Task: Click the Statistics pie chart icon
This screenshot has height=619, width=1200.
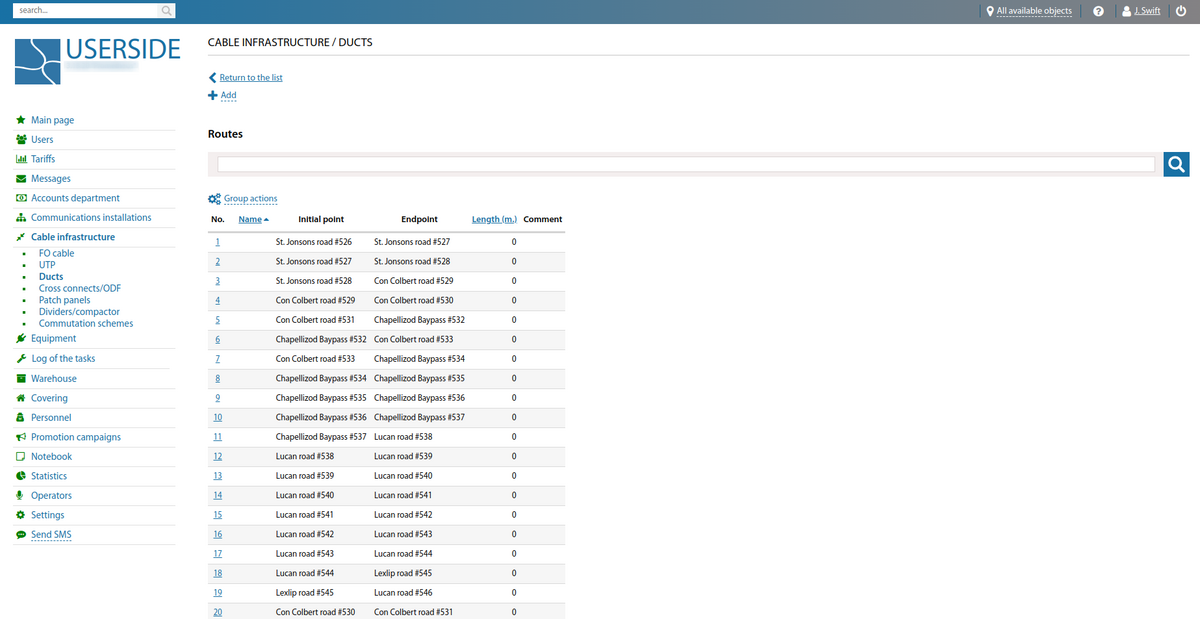Action: tap(21, 476)
